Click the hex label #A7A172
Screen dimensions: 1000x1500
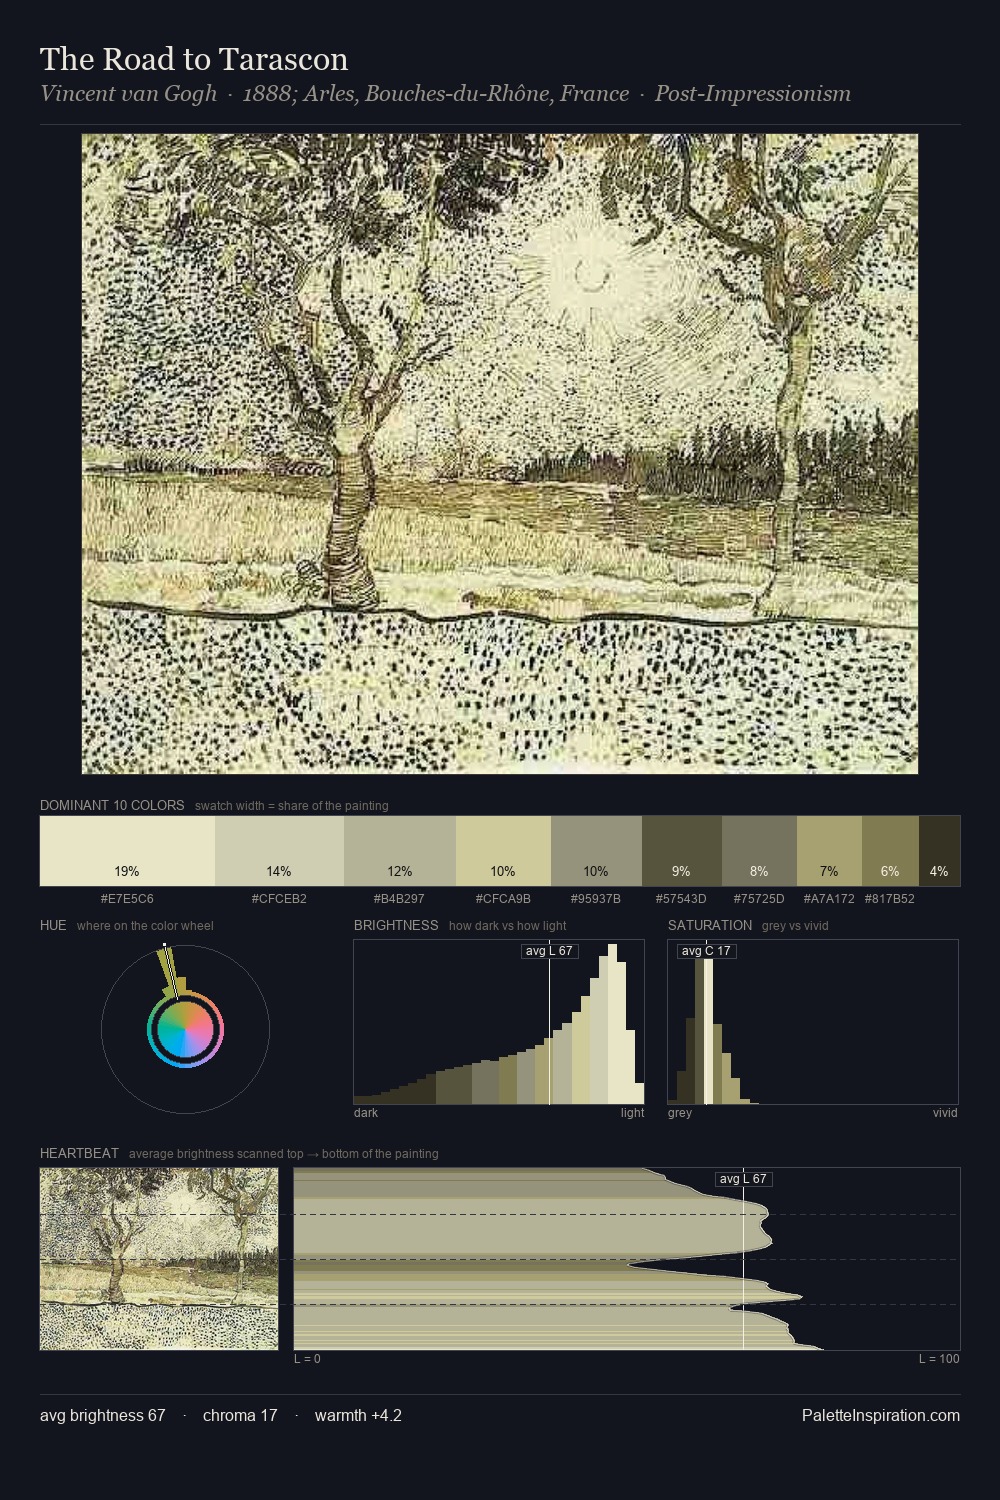(x=829, y=899)
